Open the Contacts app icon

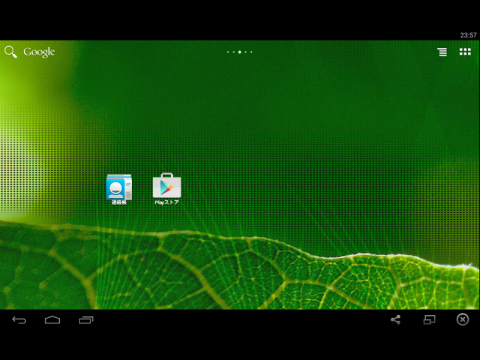(x=119, y=189)
